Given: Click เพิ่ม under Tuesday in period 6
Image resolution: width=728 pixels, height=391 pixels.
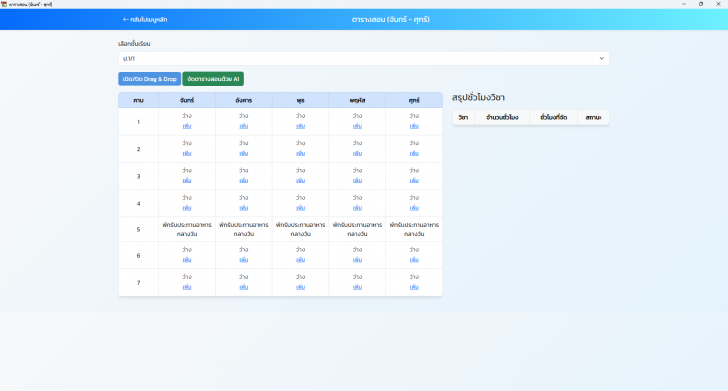Looking at the screenshot, I should [244, 260].
